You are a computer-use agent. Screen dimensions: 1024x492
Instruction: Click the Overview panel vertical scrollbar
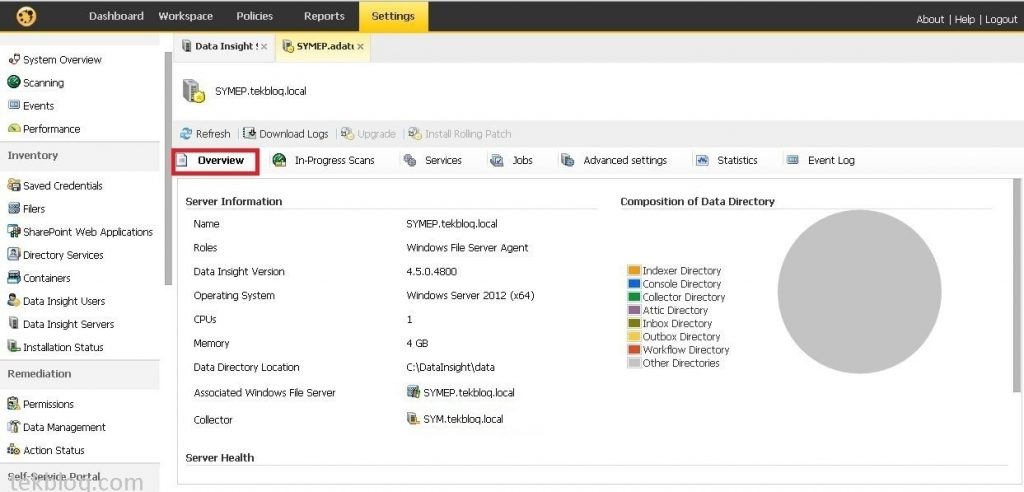(x=1017, y=286)
